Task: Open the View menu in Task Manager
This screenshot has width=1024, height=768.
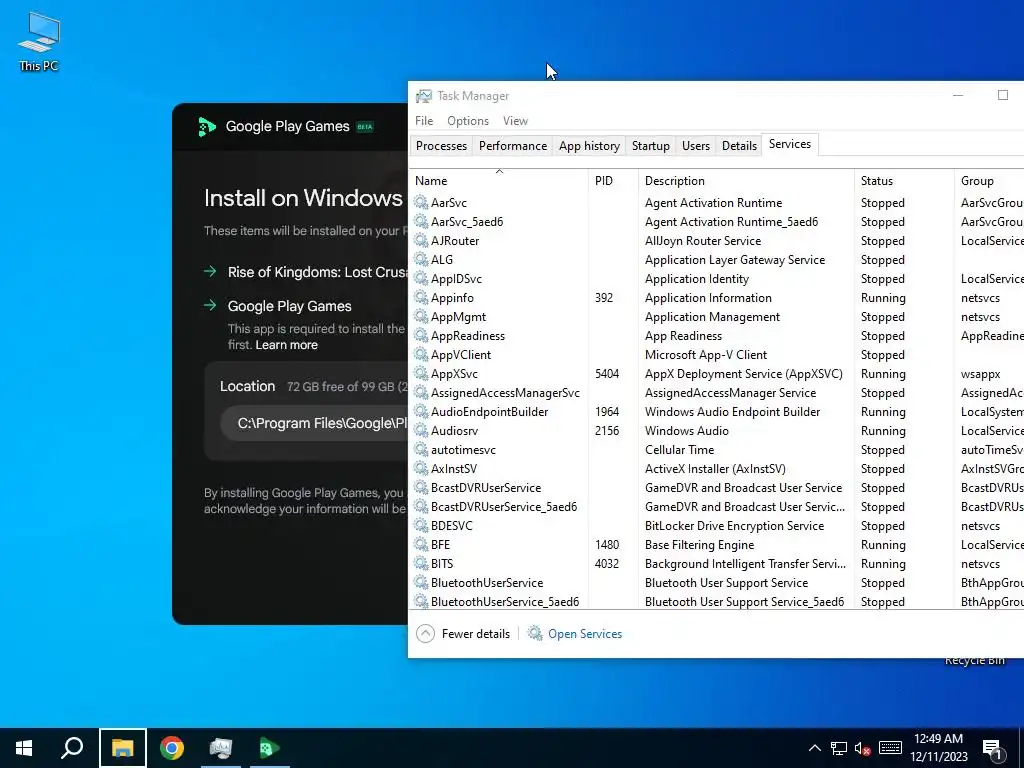Action: pos(515,121)
